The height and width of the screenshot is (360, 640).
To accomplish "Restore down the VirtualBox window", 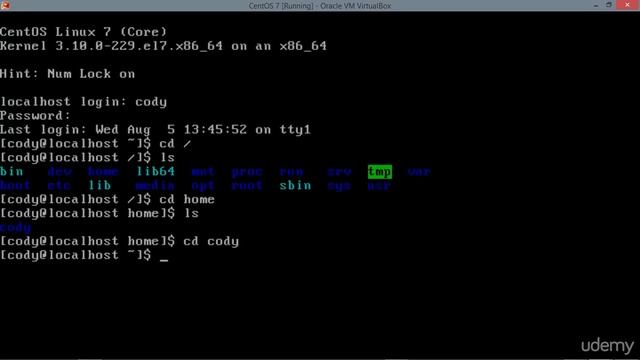I will pos(609,5).
